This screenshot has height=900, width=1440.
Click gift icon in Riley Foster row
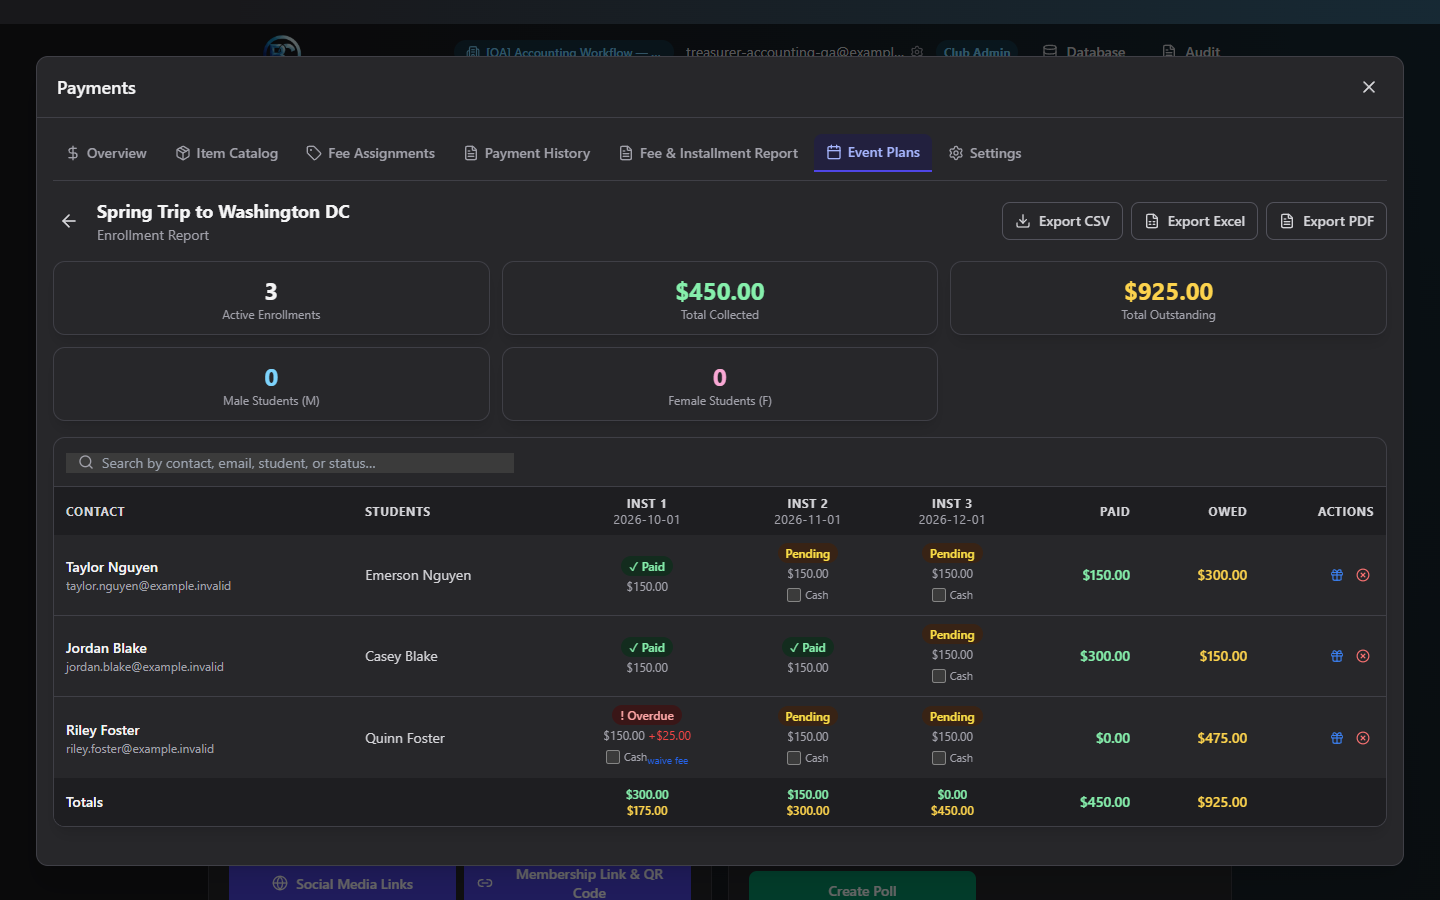pyautogui.click(x=1337, y=738)
